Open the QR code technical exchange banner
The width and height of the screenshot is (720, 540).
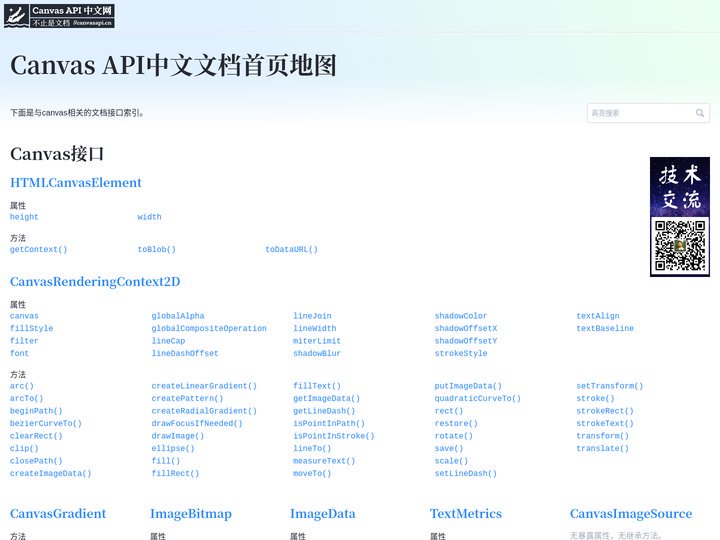(680, 217)
